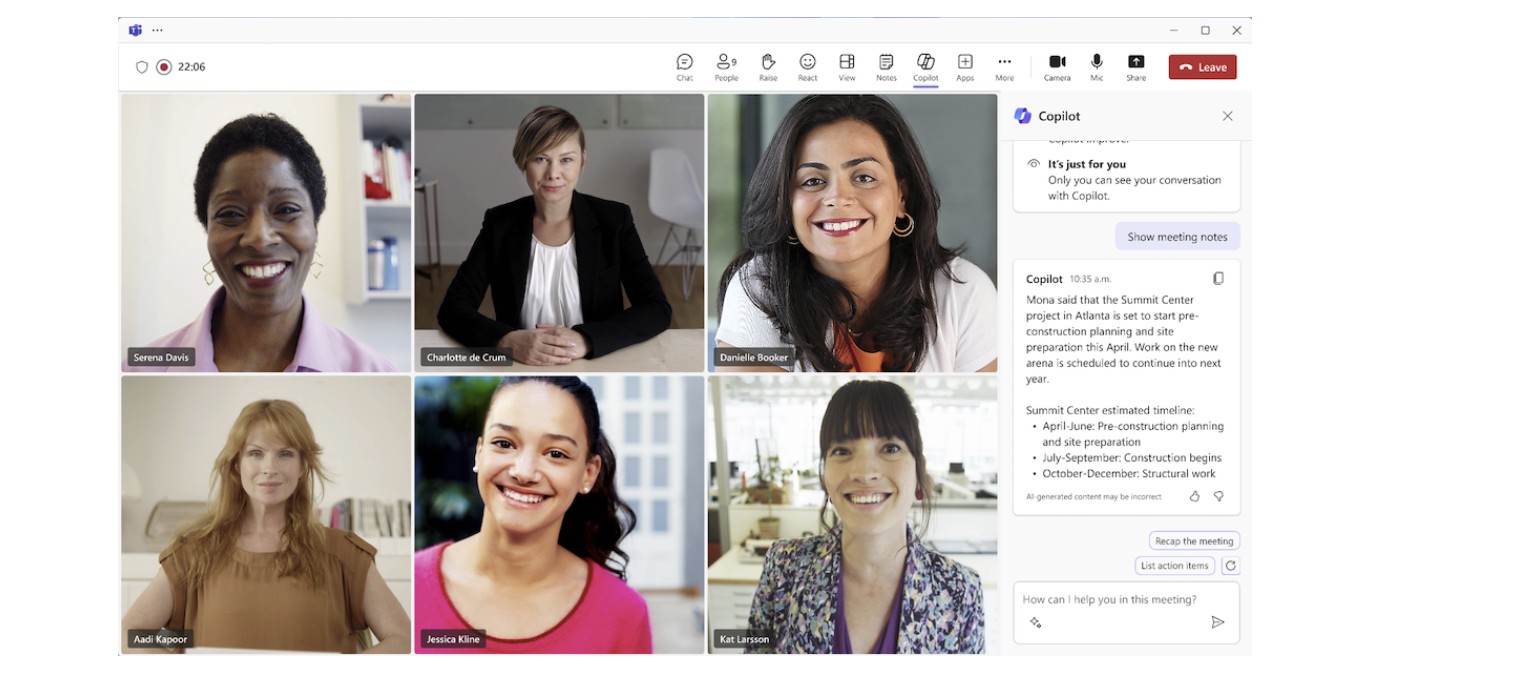Copy the Copilot response text
Screen dimensions: 1531x694
click(1218, 279)
